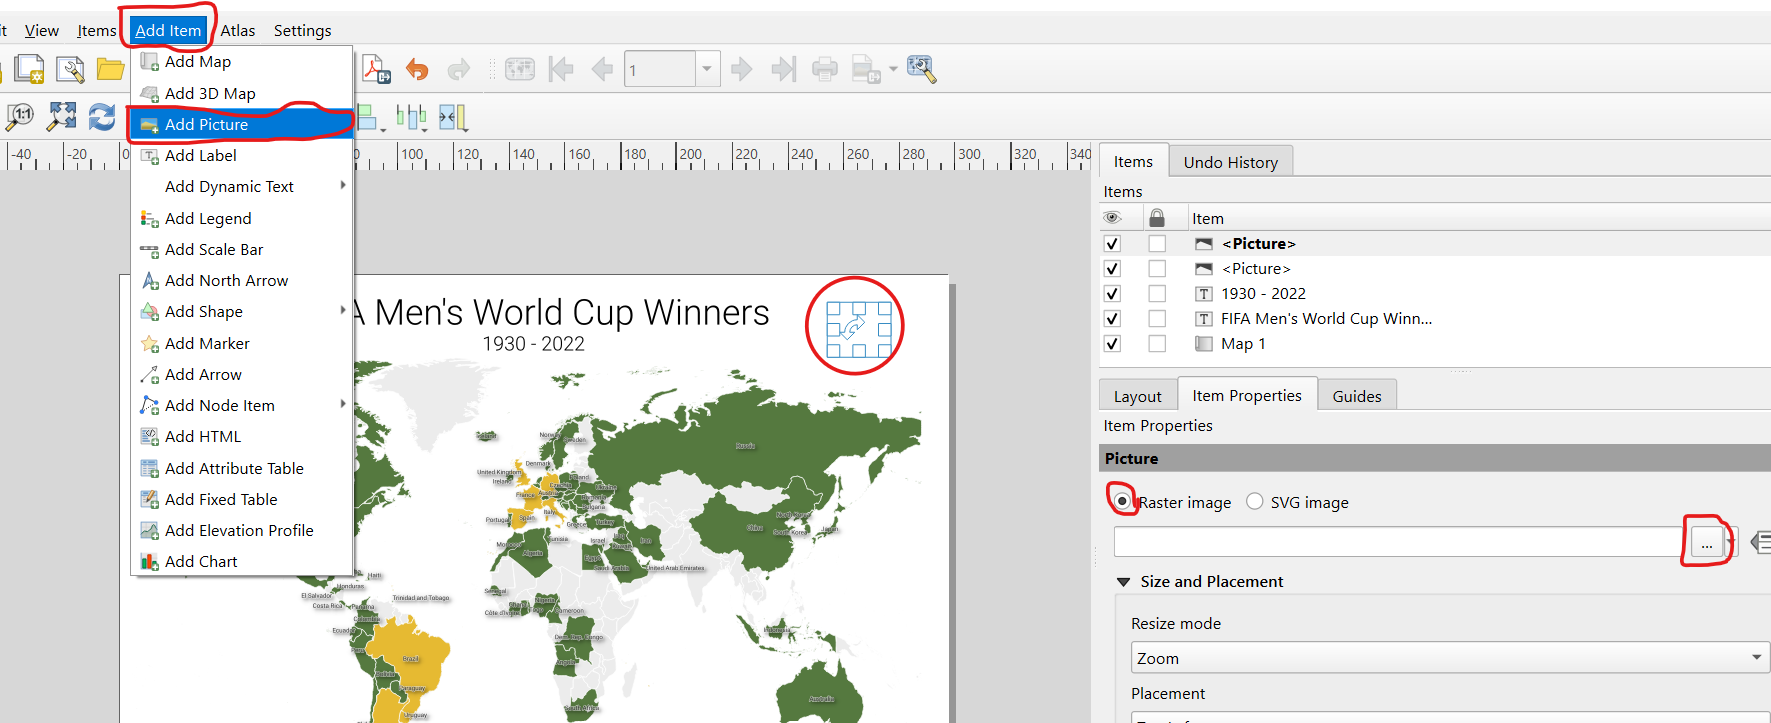Screen dimensions: 1771x723
Task: Click the Zoom to 100% icon
Action: coord(20,117)
